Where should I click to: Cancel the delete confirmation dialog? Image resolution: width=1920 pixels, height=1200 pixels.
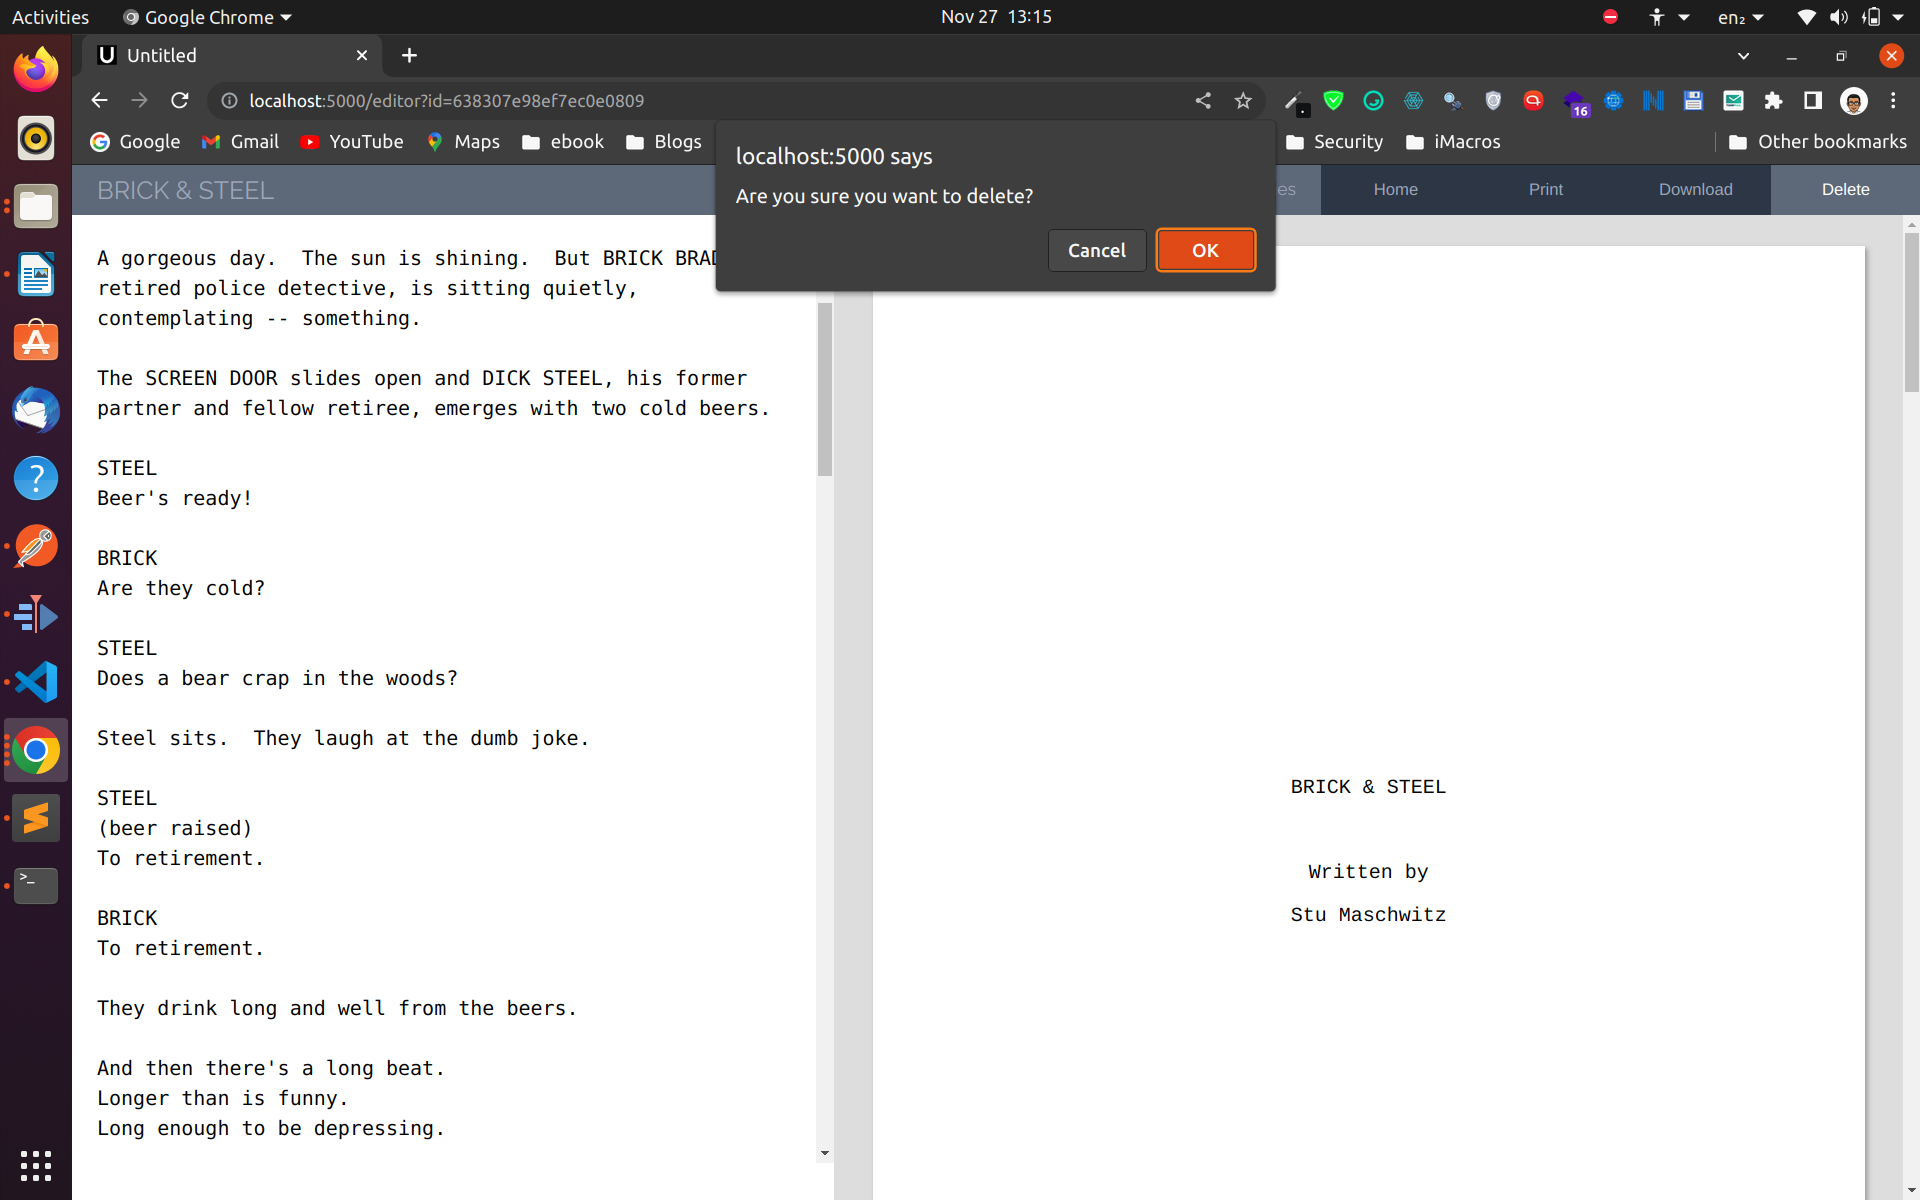[1096, 250]
